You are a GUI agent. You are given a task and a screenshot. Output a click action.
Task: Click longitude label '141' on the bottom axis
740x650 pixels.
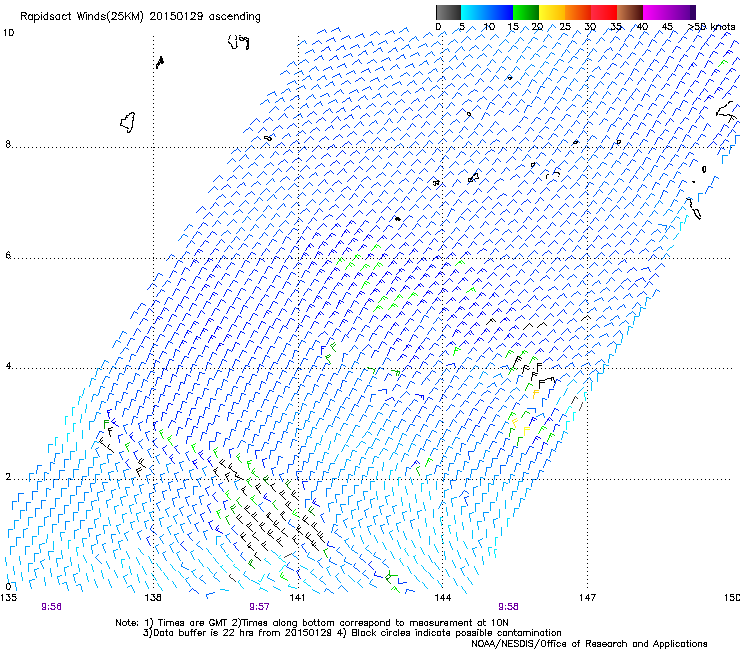pyautogui.click(x=297, y=598)
